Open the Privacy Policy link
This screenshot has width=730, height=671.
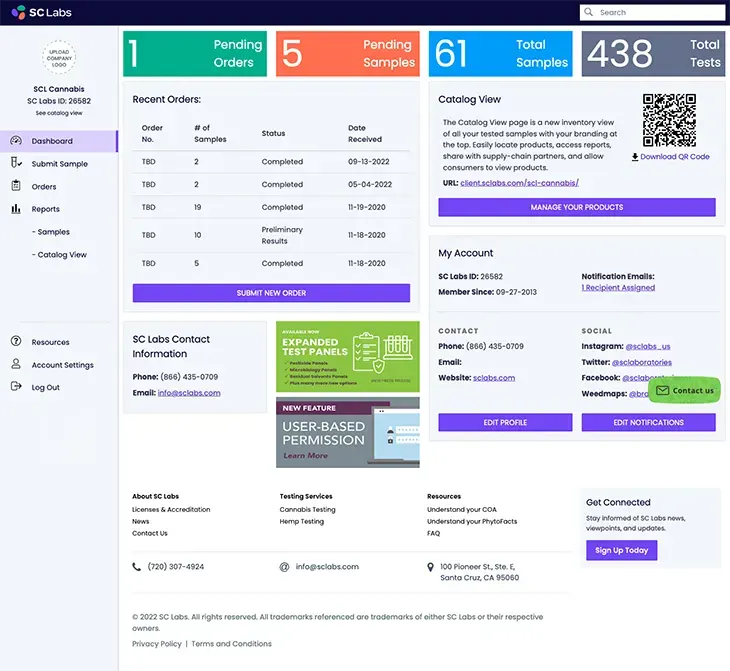click(x=157, y=644)
